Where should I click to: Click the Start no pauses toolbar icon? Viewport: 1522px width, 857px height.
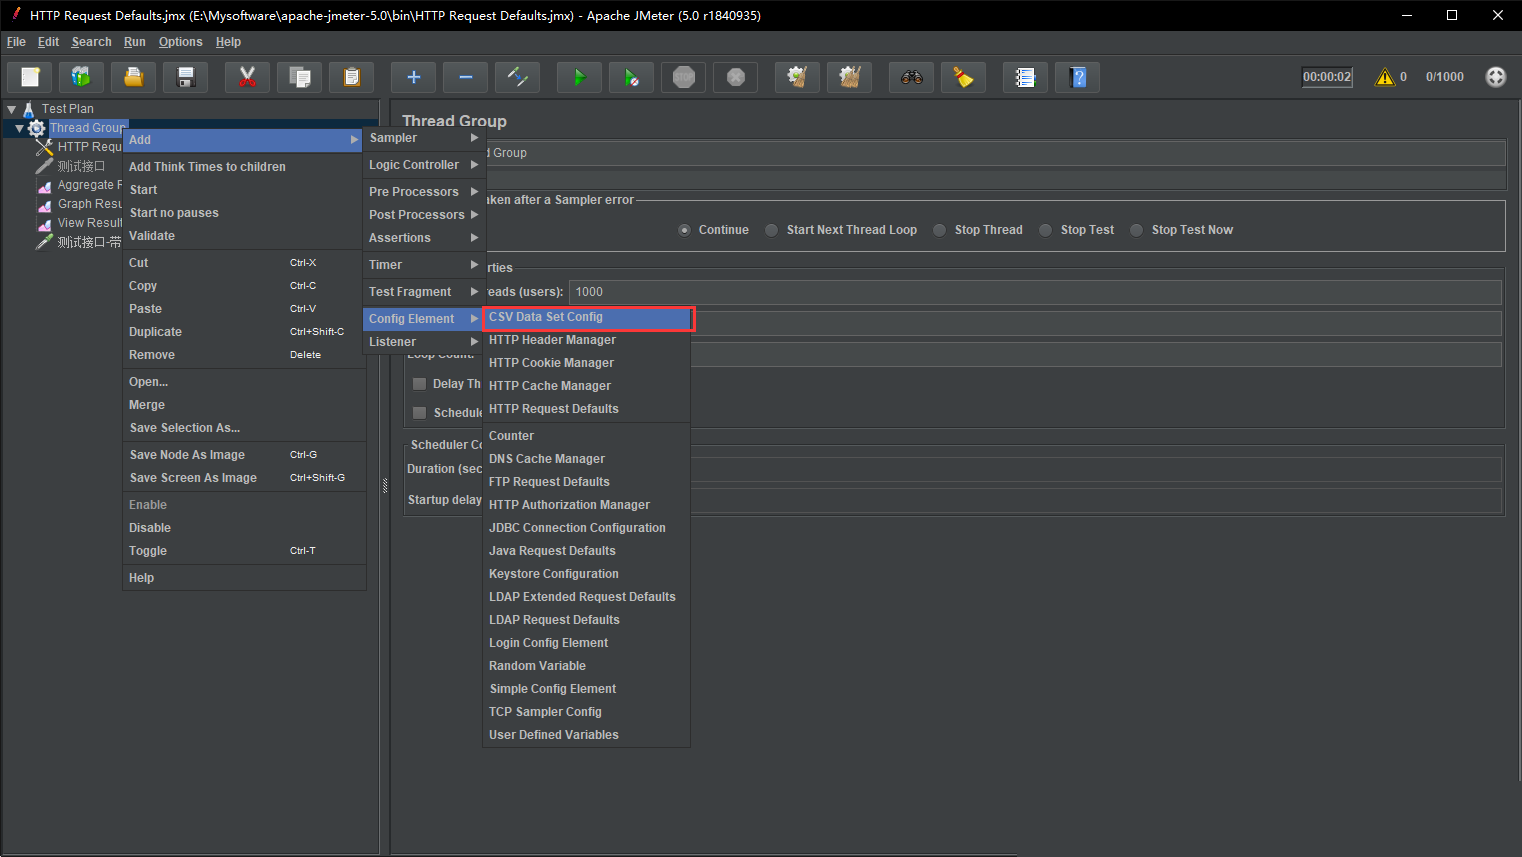[631, 77]
